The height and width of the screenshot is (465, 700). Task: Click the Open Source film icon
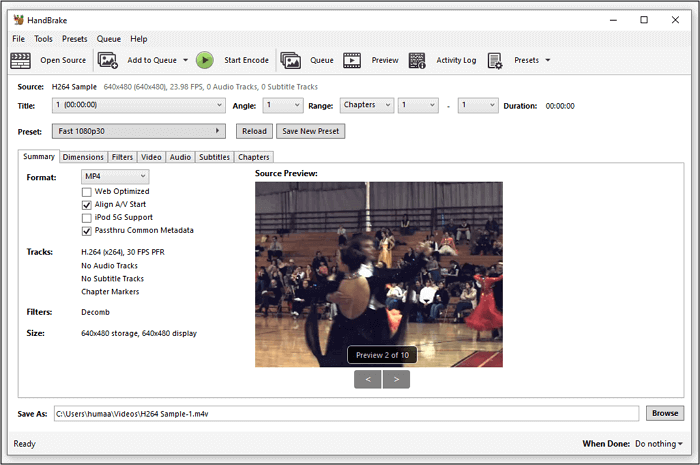click(x=21, y=60)
